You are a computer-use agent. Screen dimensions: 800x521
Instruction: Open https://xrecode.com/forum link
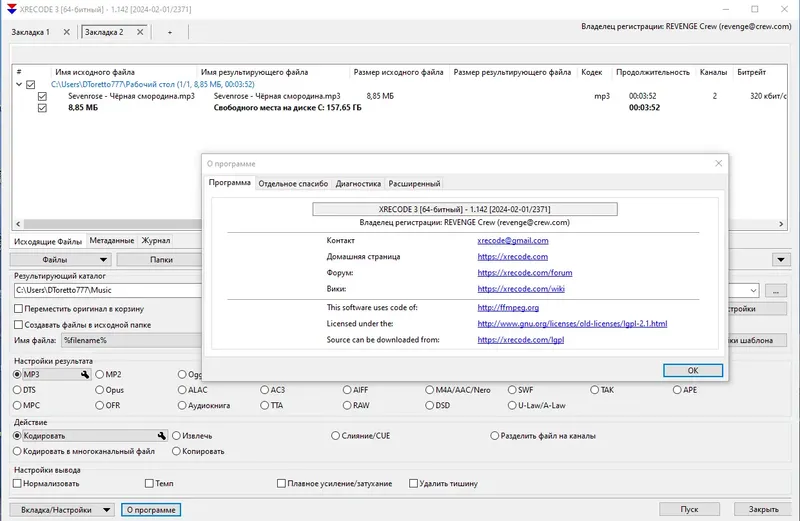(524, 272)
